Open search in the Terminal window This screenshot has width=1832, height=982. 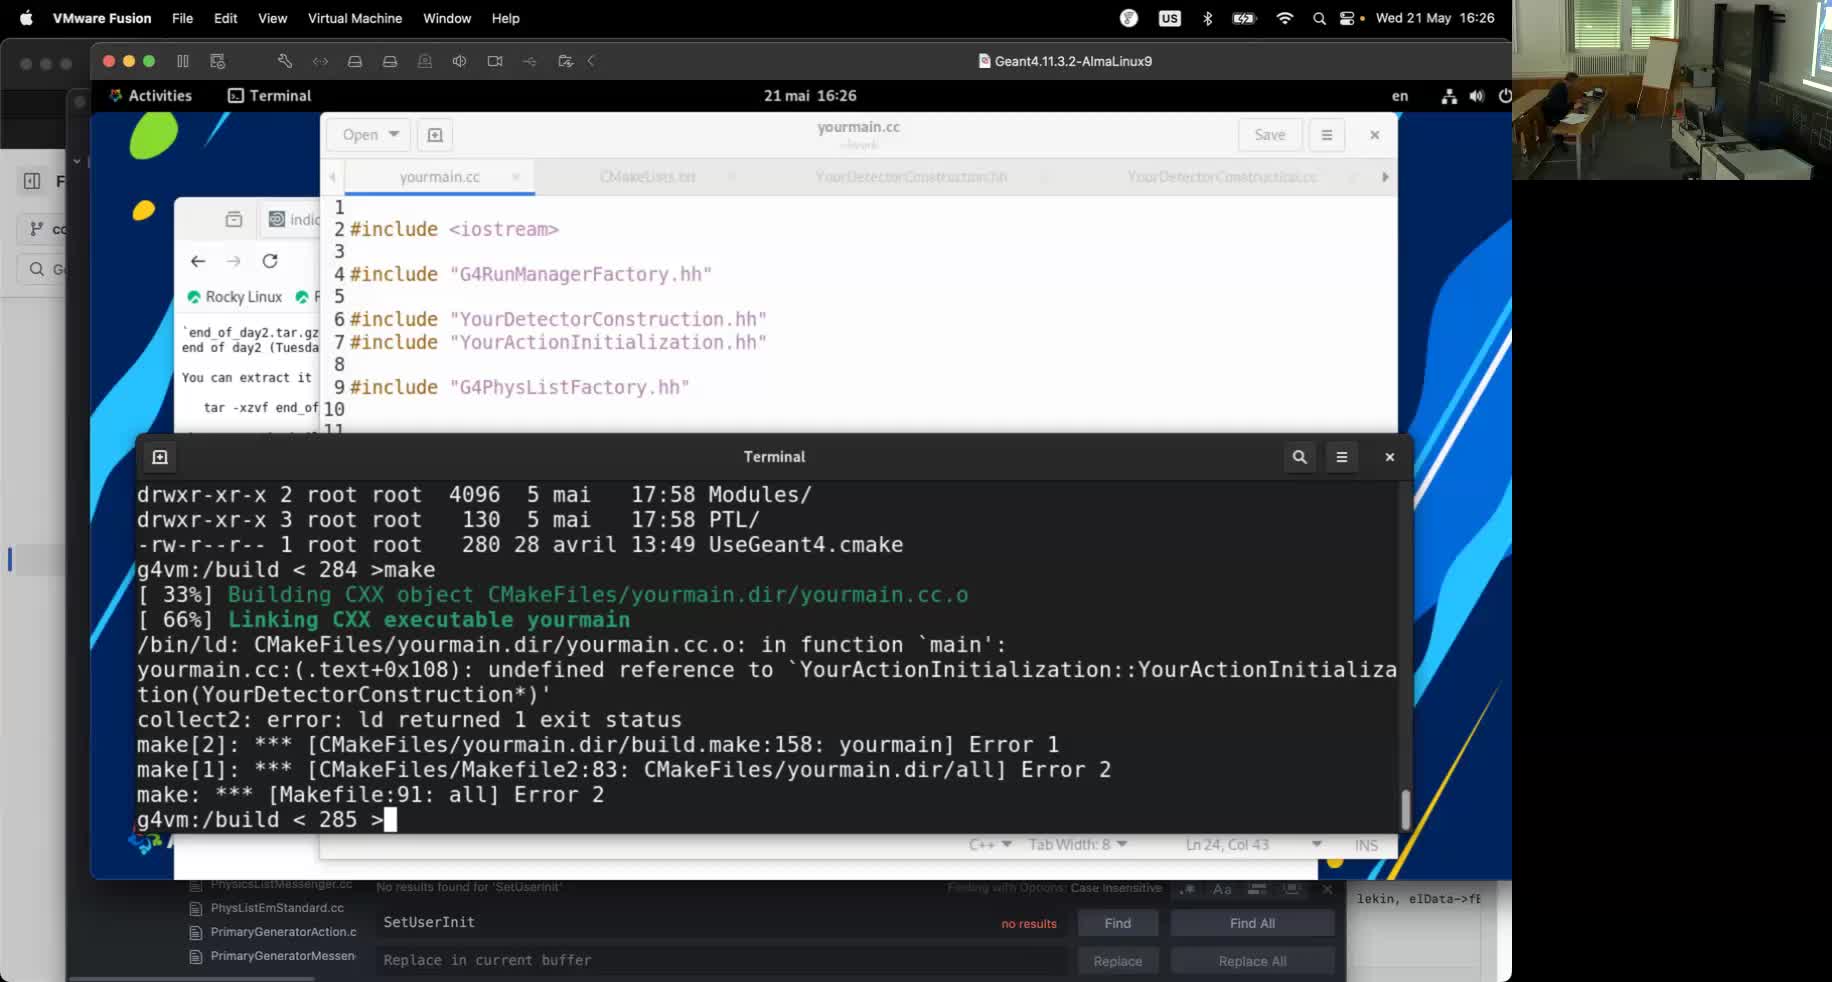pos(1299,457)
